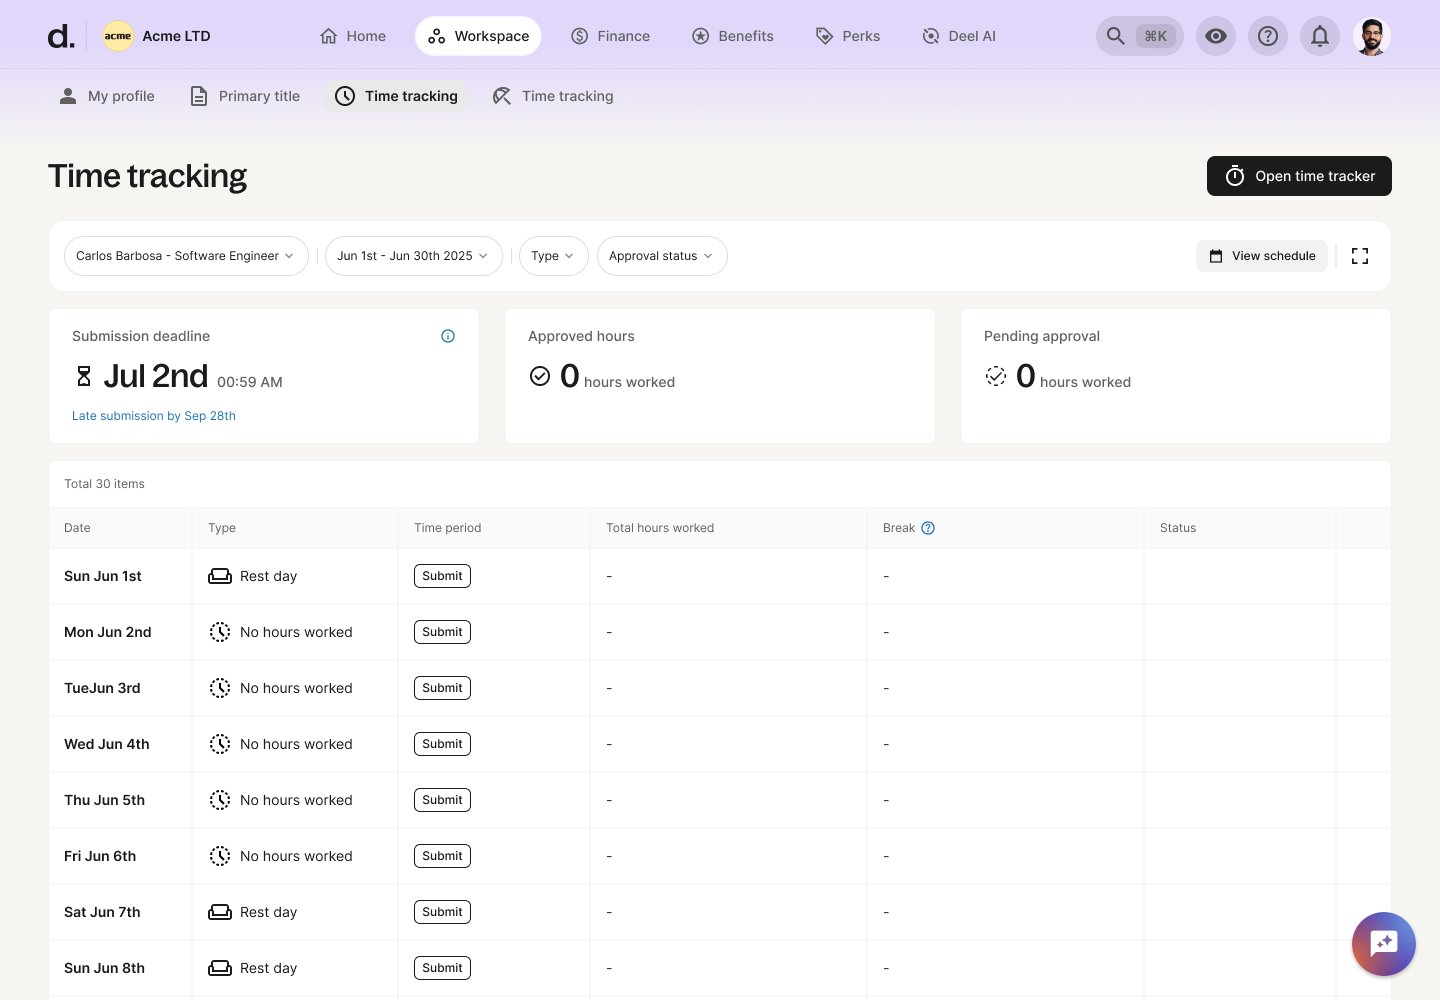1440x1000 pixels.
Task: Toggle the eye visibility icon in header
Action: [1216, 36]
